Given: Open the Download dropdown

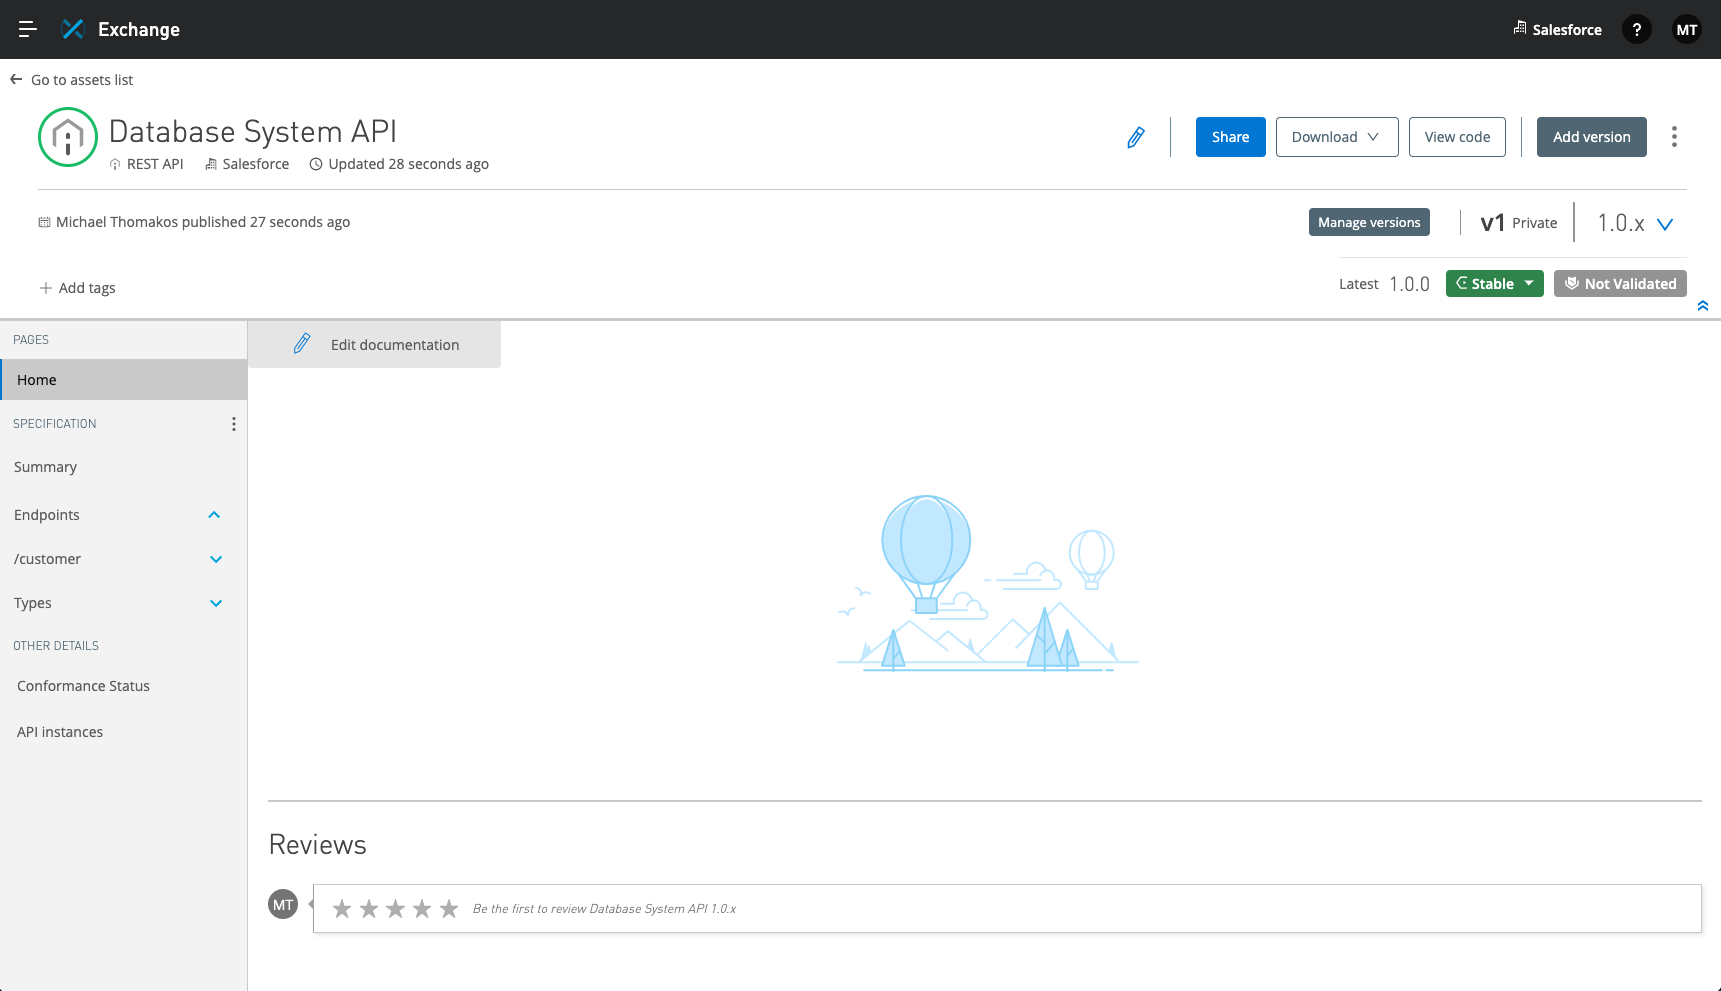Looking at the screenshot, I should [1336, 137].
